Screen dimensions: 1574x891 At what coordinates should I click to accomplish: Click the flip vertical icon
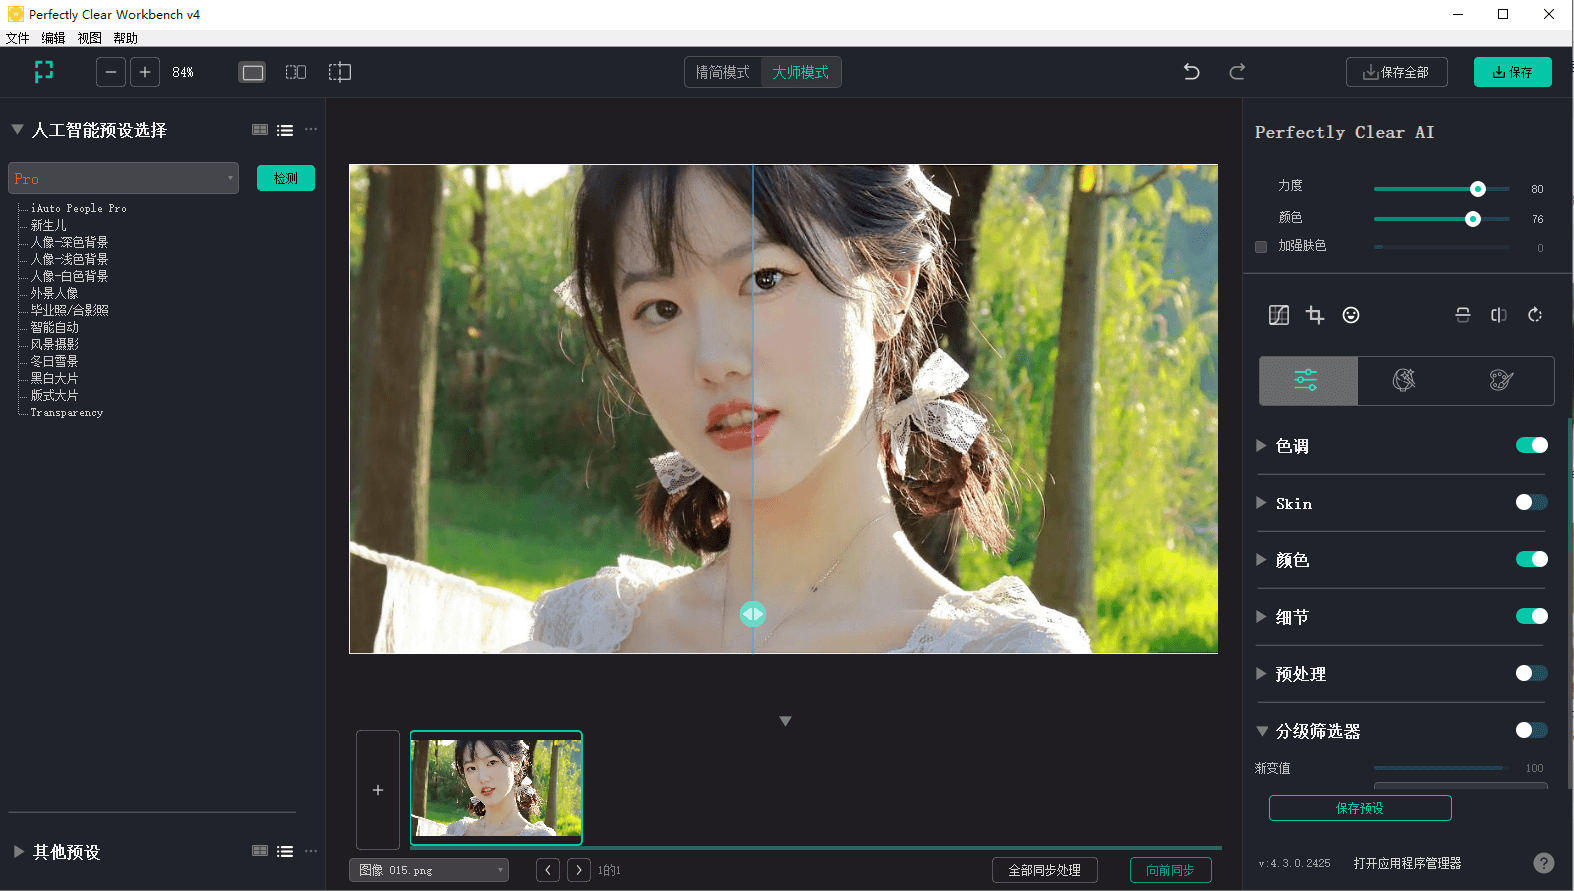click(1463, 315)
